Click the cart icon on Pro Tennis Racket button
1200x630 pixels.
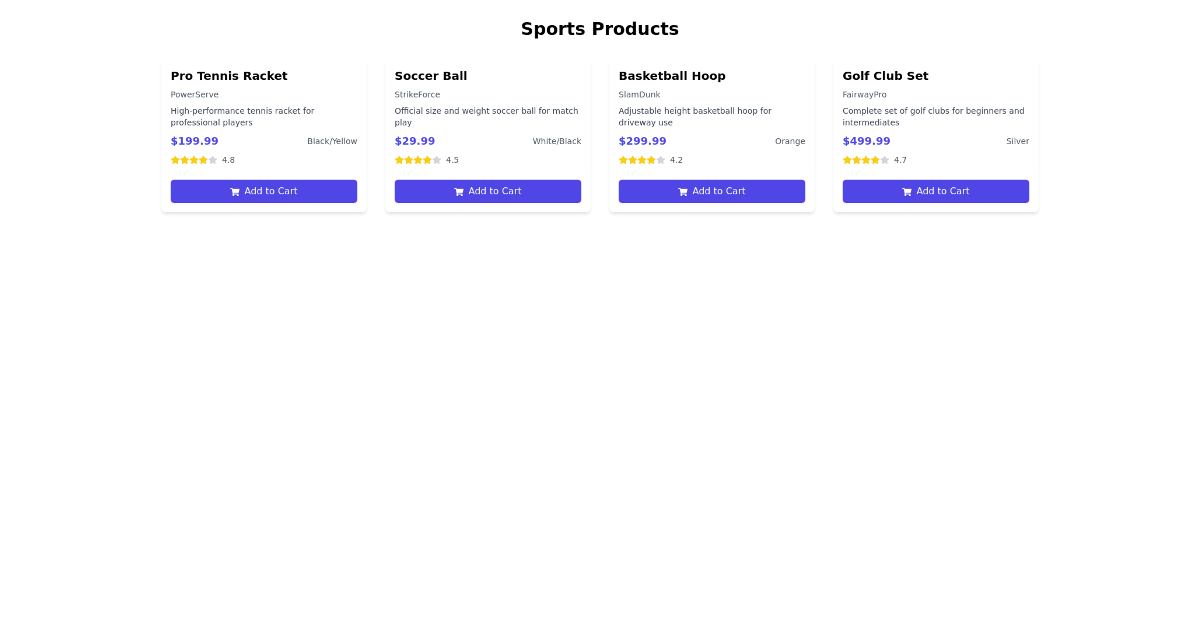(x=236, y=191)
